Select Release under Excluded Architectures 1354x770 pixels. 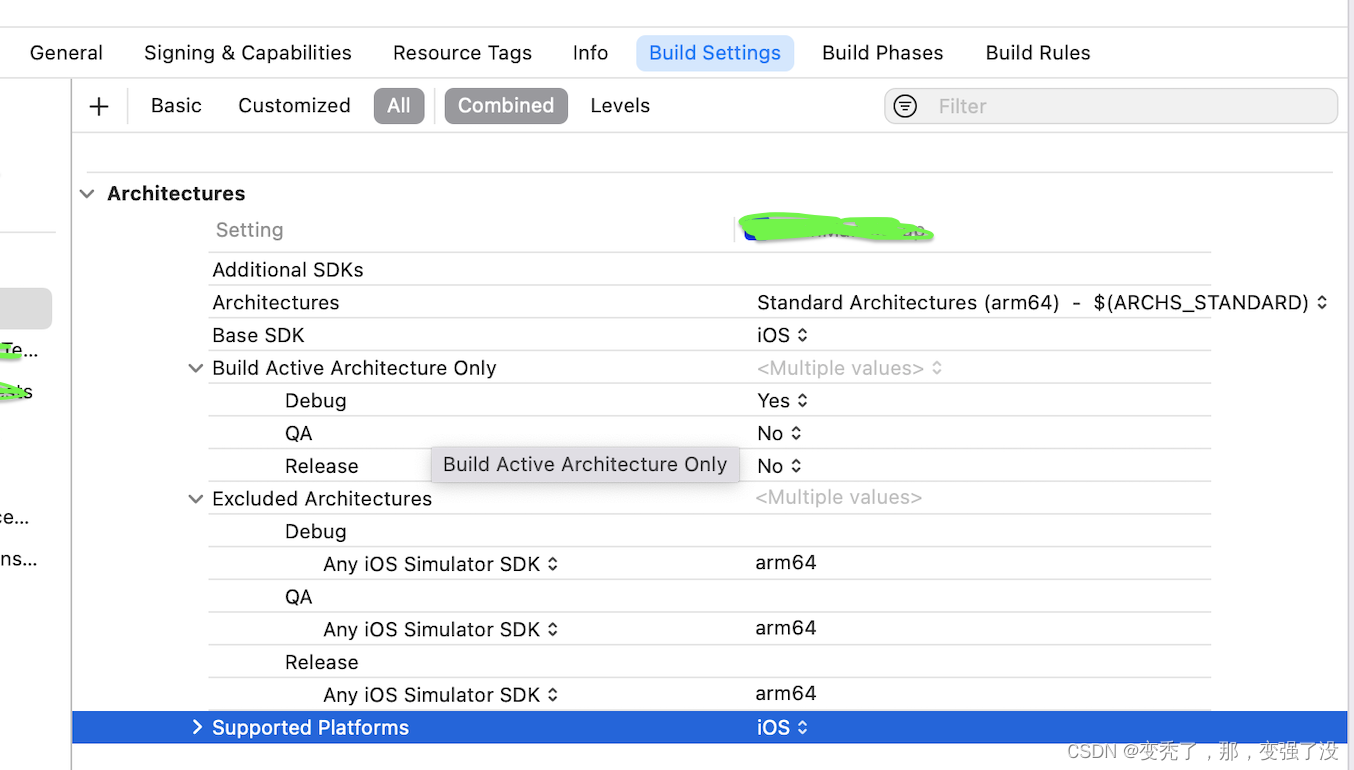322,662
